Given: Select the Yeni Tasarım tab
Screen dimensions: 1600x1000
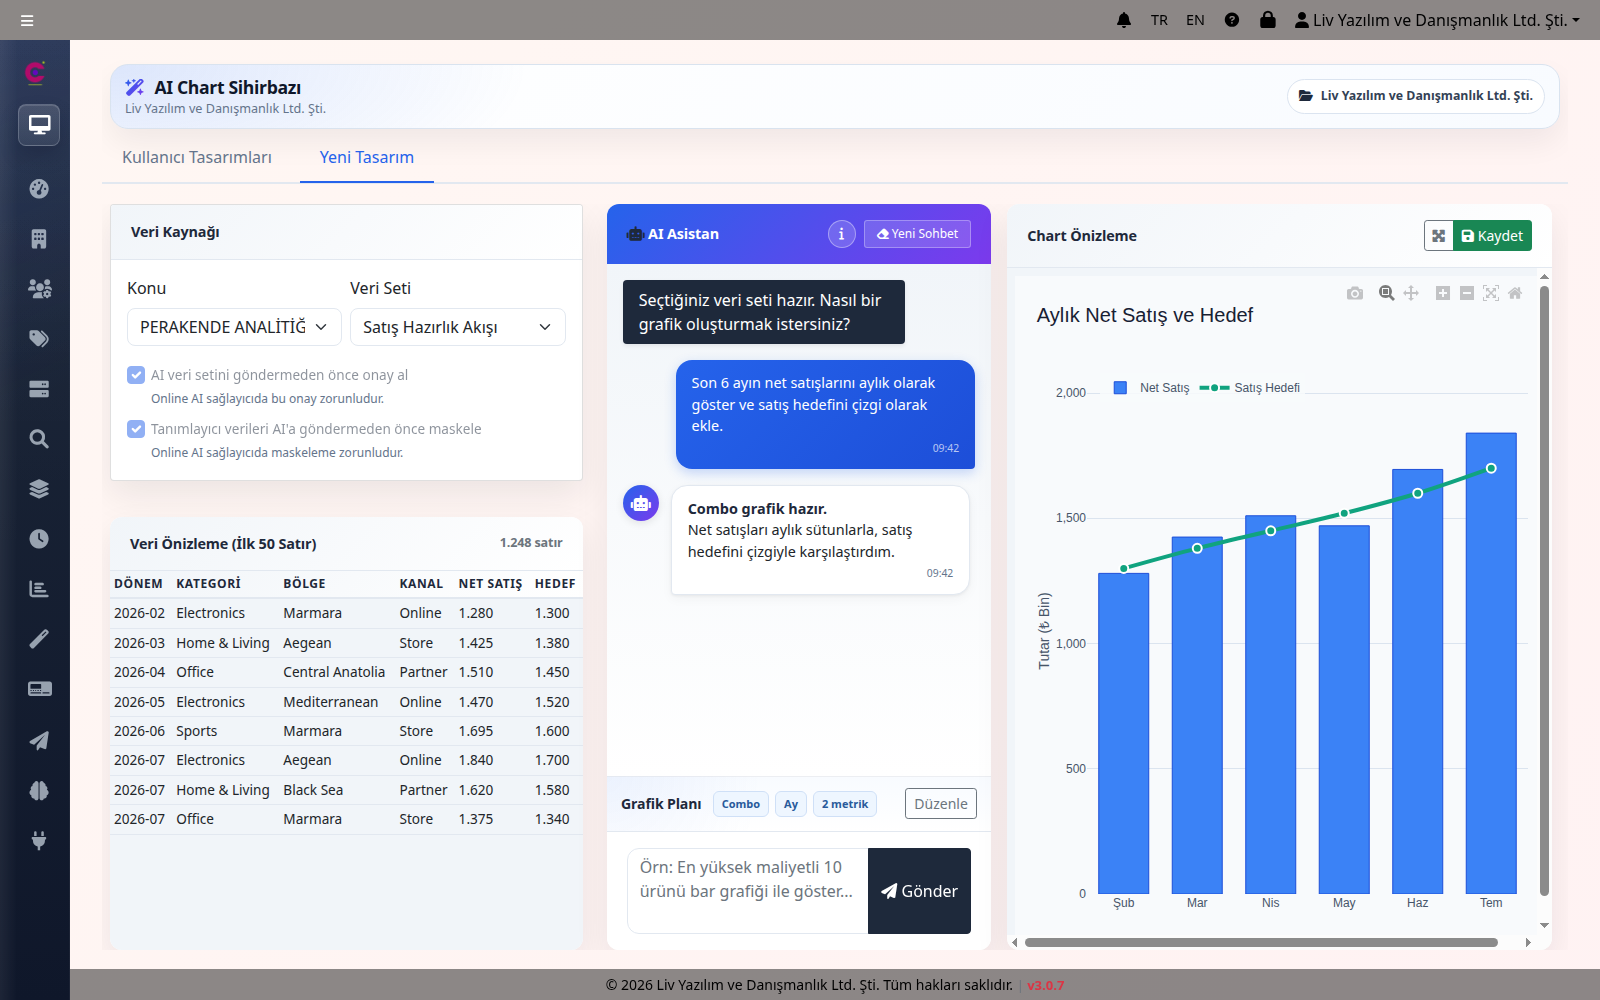Looking at the screenshot, I should coord(367,157).
